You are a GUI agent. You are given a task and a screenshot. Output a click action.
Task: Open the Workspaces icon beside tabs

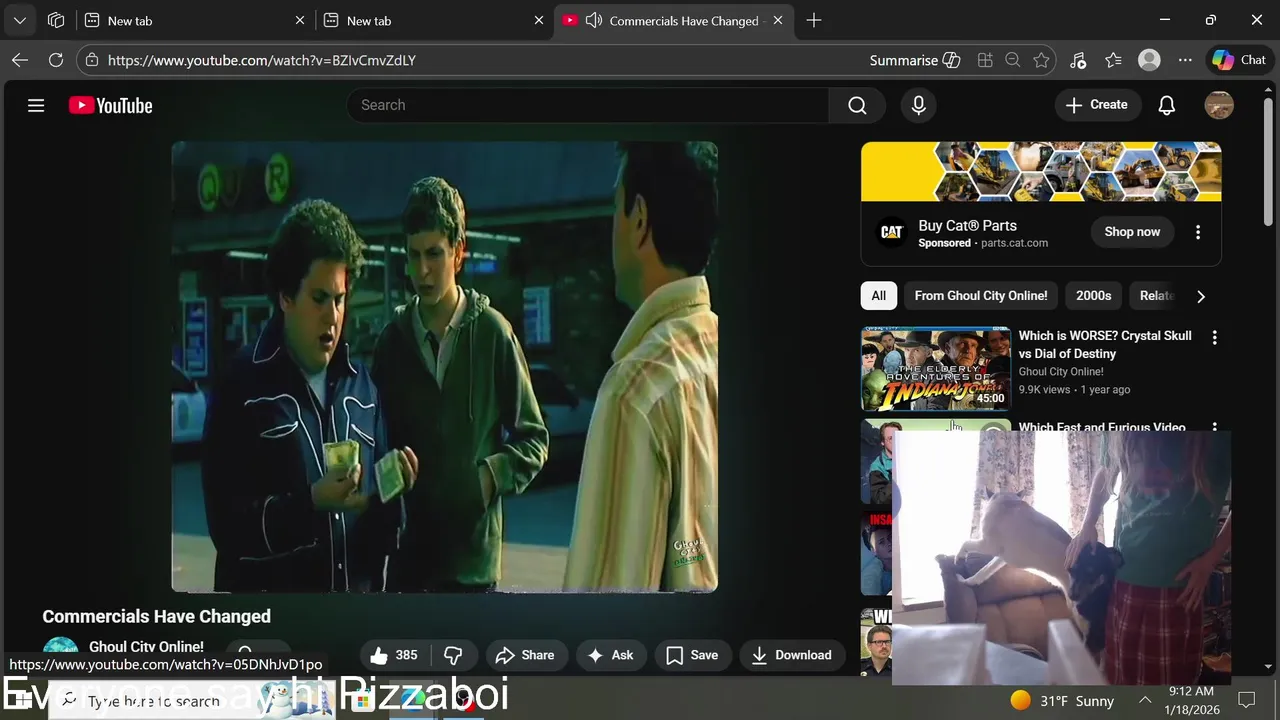(x=56, y=20)
